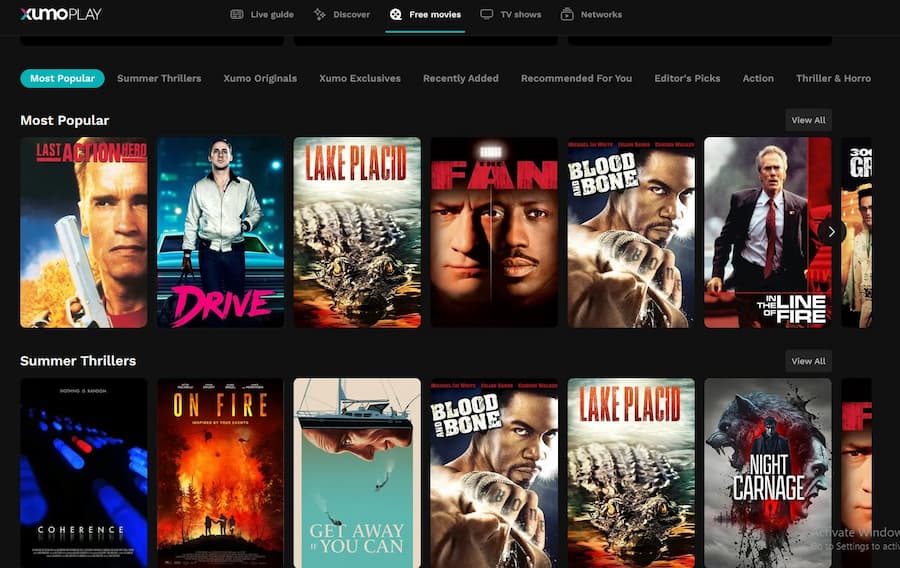Open In the Line of Fire poster

pos(767,232)
